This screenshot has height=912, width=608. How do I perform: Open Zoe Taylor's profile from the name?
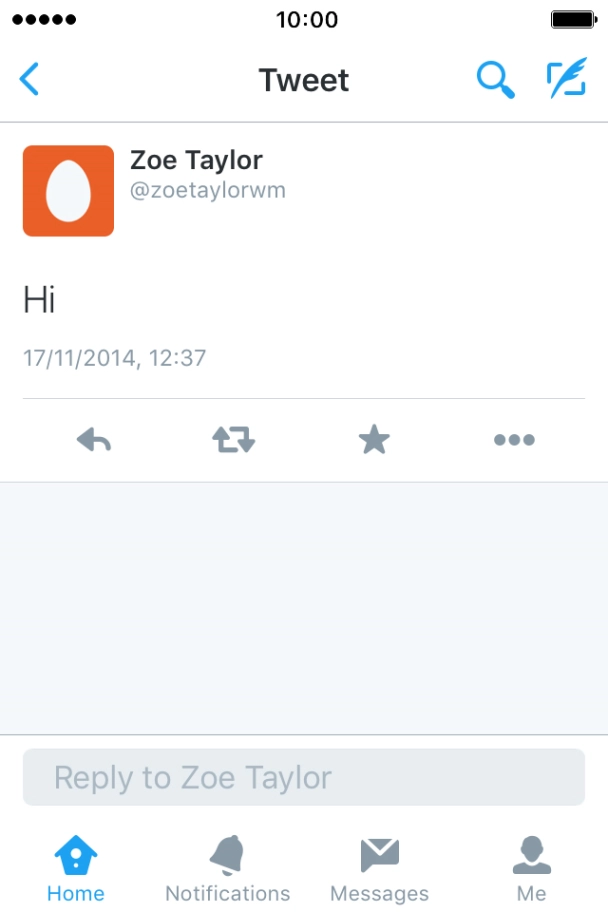coord(196,160)
